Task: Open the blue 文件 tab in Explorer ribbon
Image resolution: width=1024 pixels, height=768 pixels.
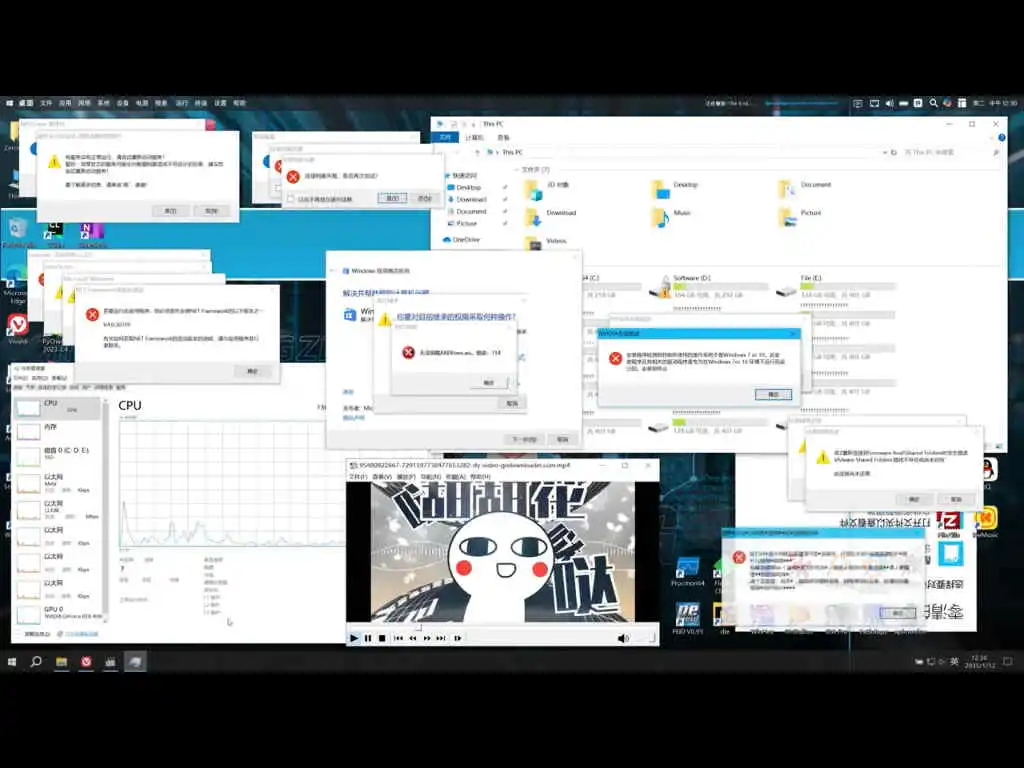Action: pyautogui.click(x=445, y=137)
